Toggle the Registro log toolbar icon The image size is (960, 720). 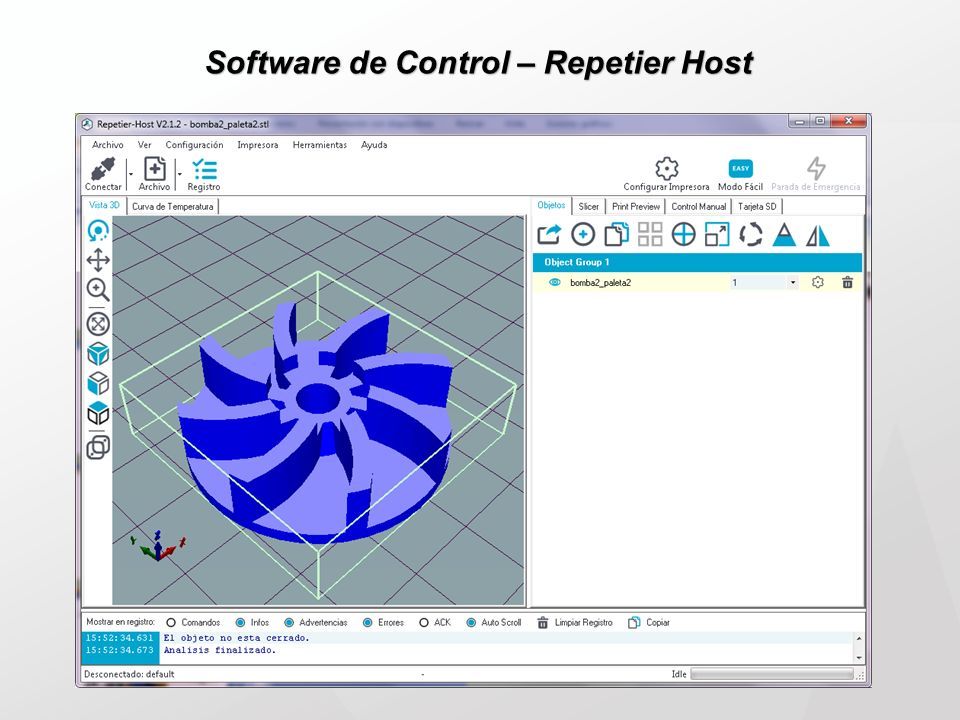point(204,169)
